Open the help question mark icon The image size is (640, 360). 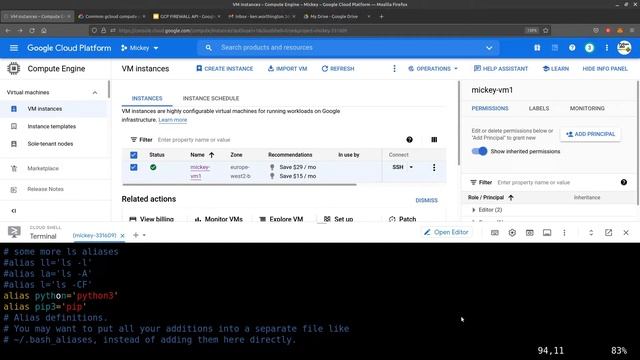pyautogui.click(x=572, y=48)
